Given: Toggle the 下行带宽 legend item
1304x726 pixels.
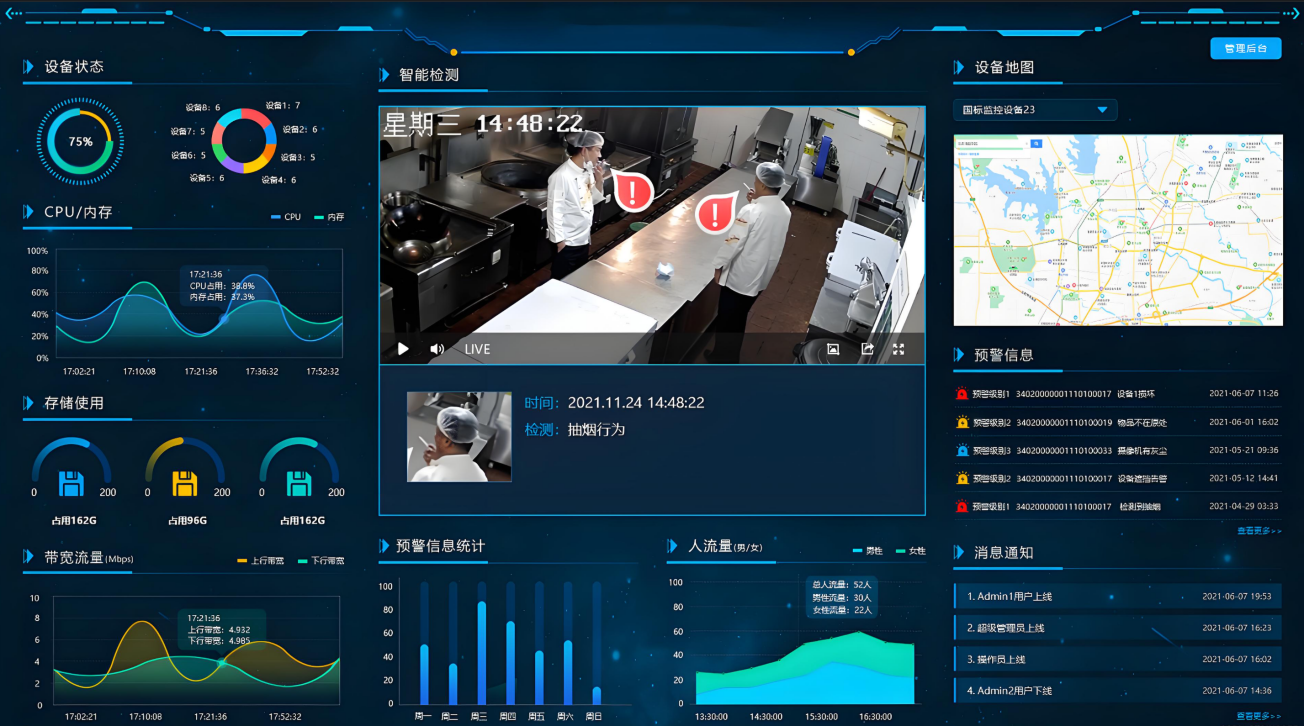Looking at the screenshot, I should coord(321,561).
